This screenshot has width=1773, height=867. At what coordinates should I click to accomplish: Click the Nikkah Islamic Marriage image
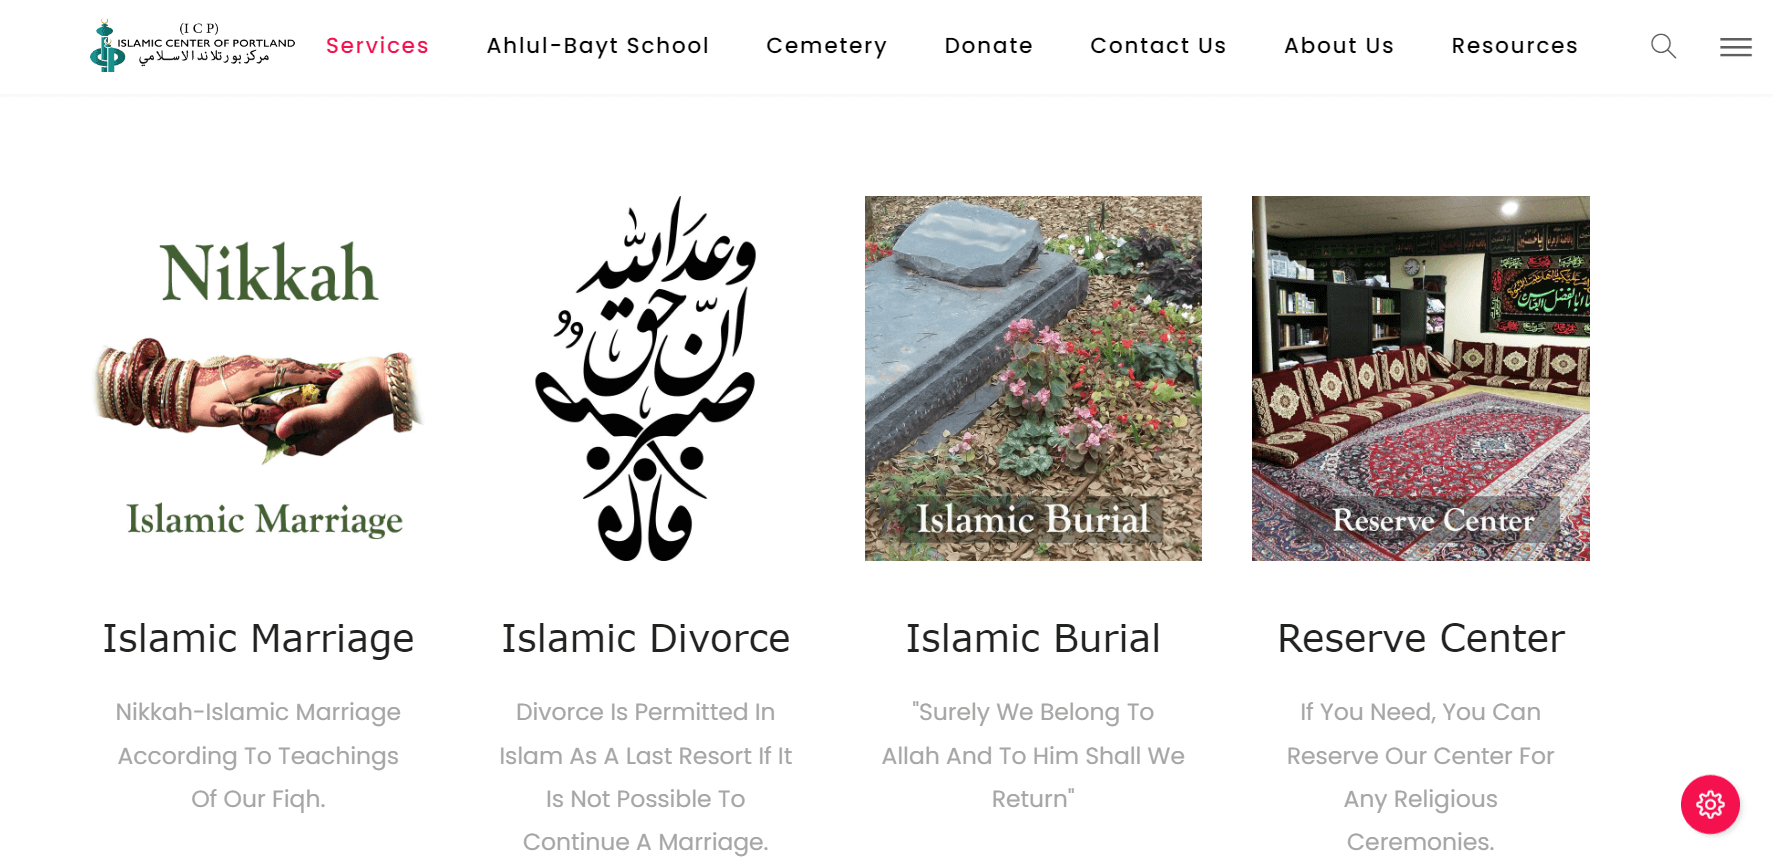pyautogui.click(x=258, y=378)
